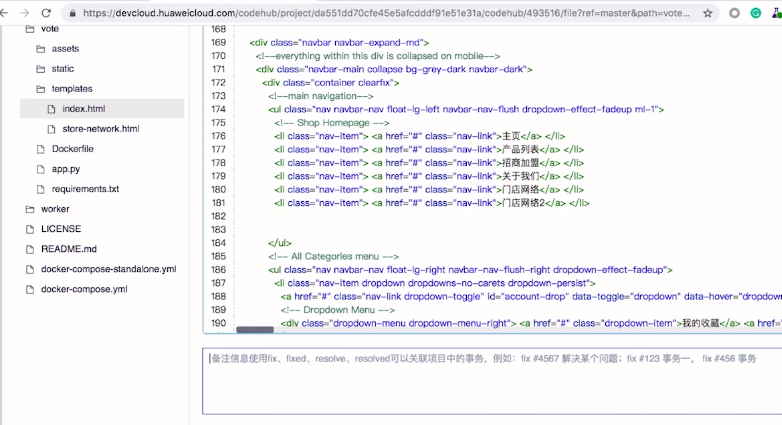Image resolution: width=782 pixels, height=425 pixels.
Task: Reload the page with refresh icon
Action: click(x=46, y=13)
